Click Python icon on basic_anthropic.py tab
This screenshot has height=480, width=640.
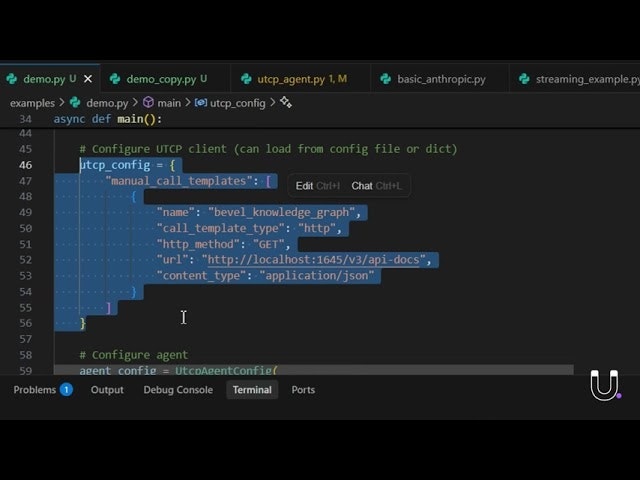(x=386, y=79)
